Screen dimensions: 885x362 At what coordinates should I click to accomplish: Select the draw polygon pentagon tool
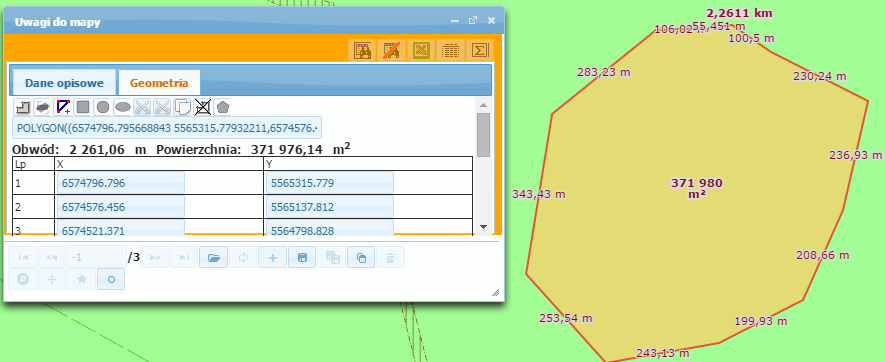pos(222,107)
